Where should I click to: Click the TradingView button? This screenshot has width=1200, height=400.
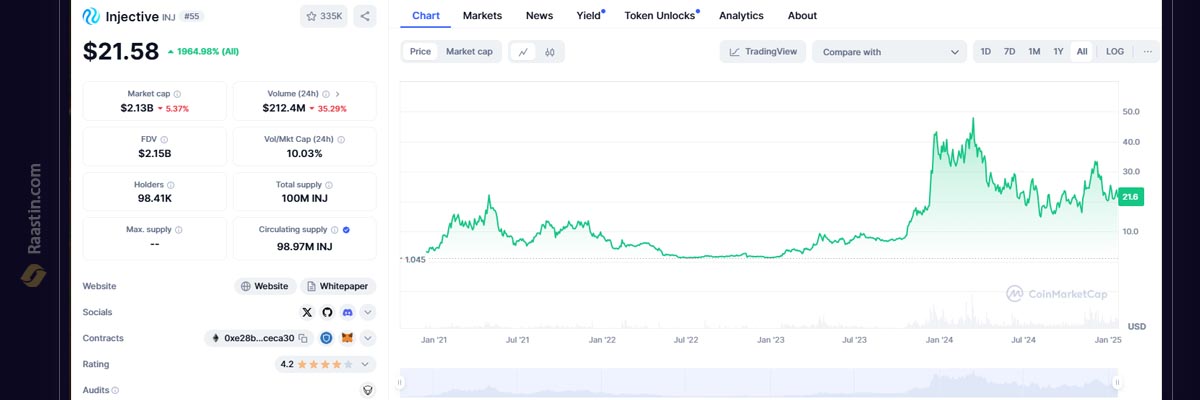[x=762, y=52]
